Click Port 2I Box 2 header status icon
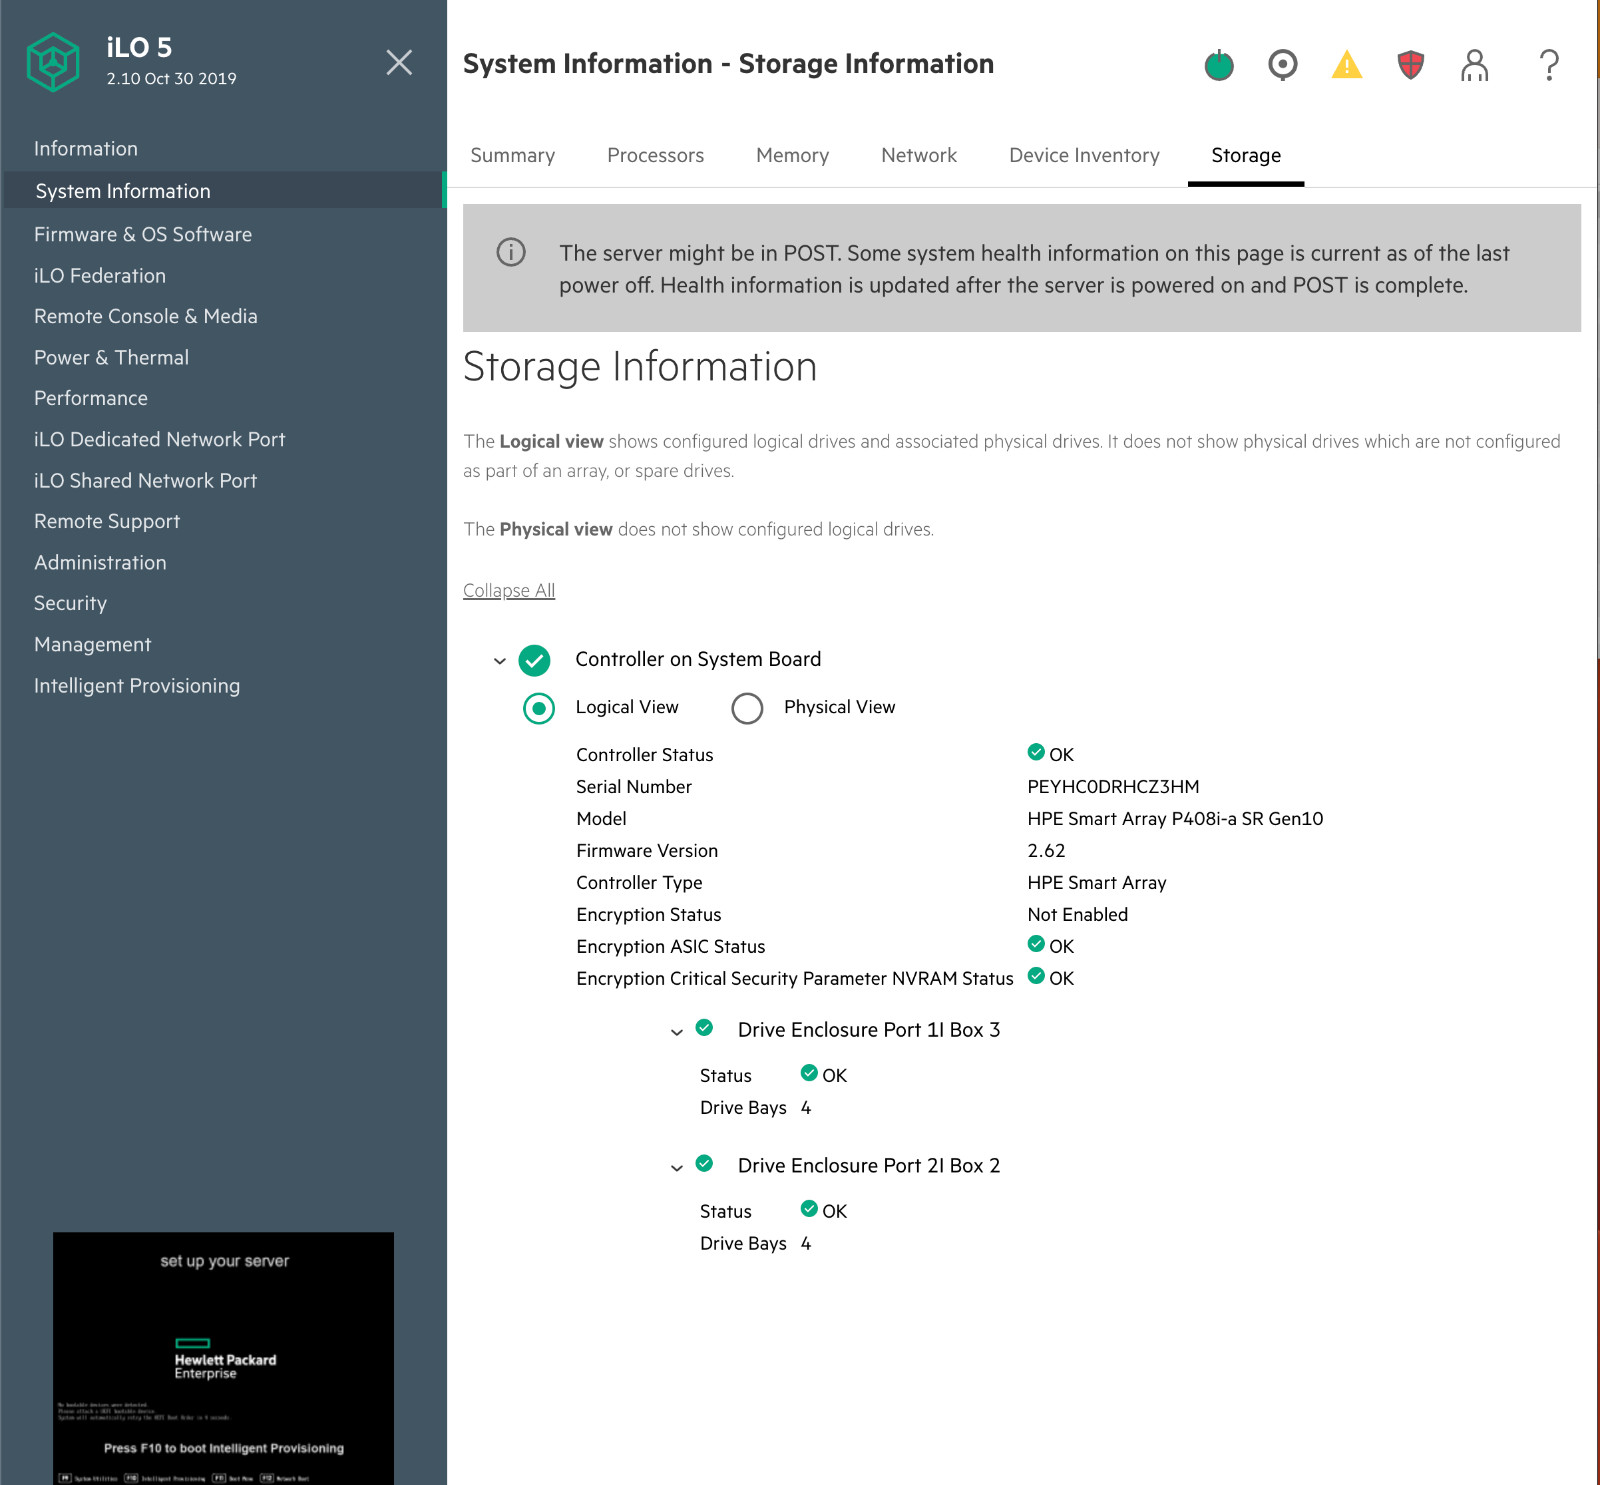Image resolution: width=1600 pixels, height=1485 pixels. tap(704, 1163)
